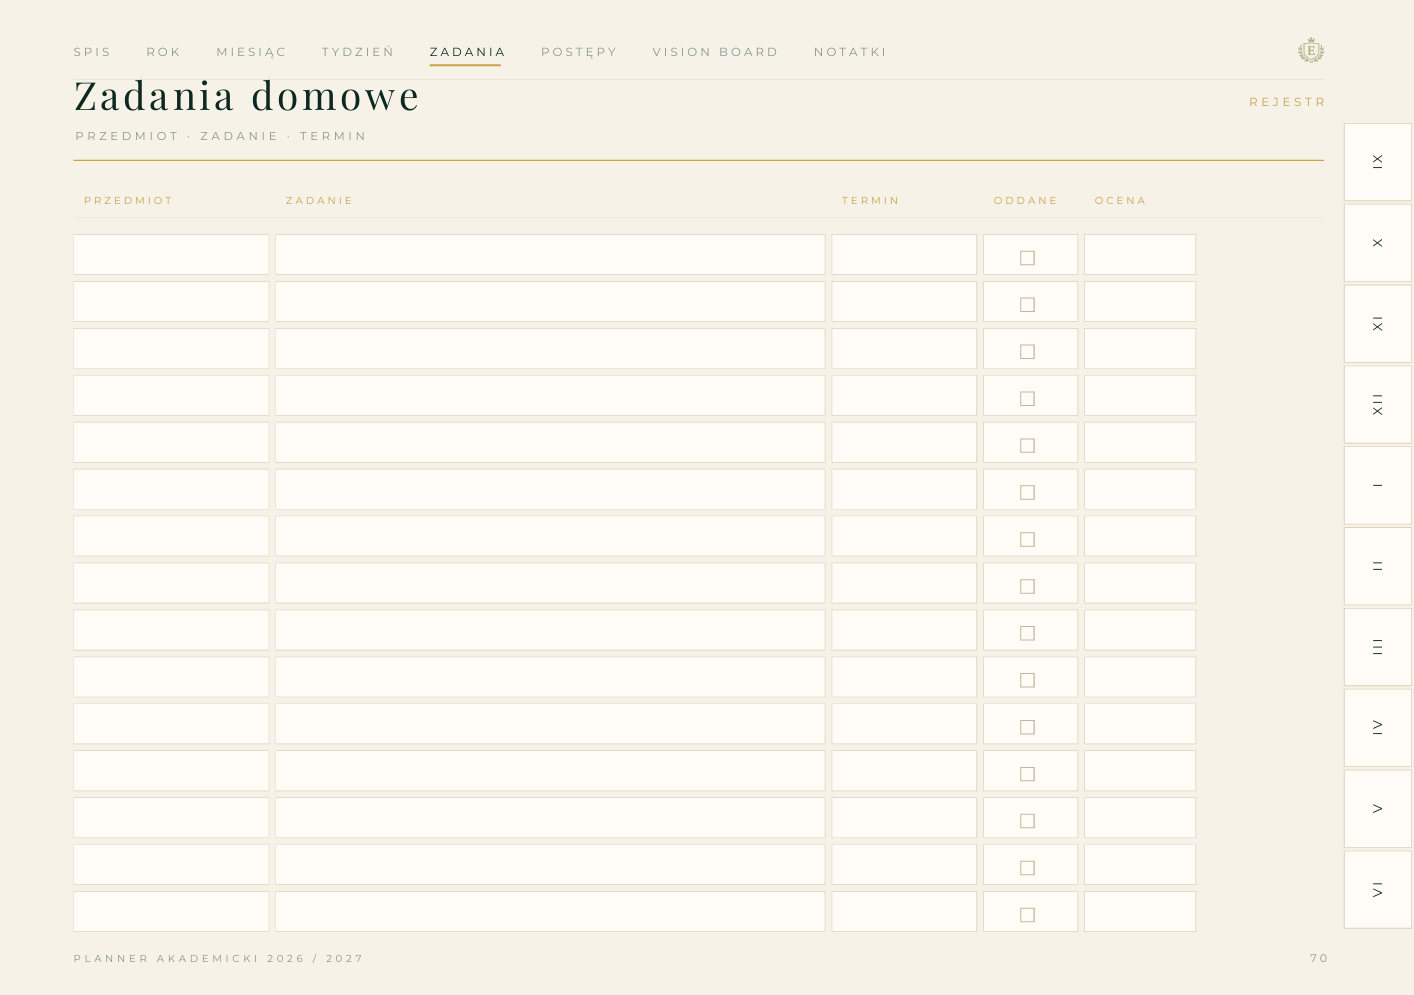This screenshot has width=1414, height=995.
Task: Click the first row TERMIN field
Action: [x=904, y=255]
